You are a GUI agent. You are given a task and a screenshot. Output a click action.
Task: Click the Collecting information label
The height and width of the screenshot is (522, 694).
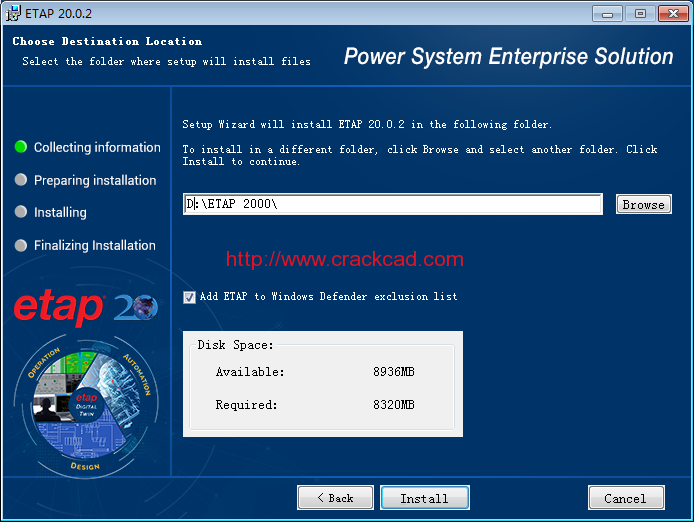97,147
